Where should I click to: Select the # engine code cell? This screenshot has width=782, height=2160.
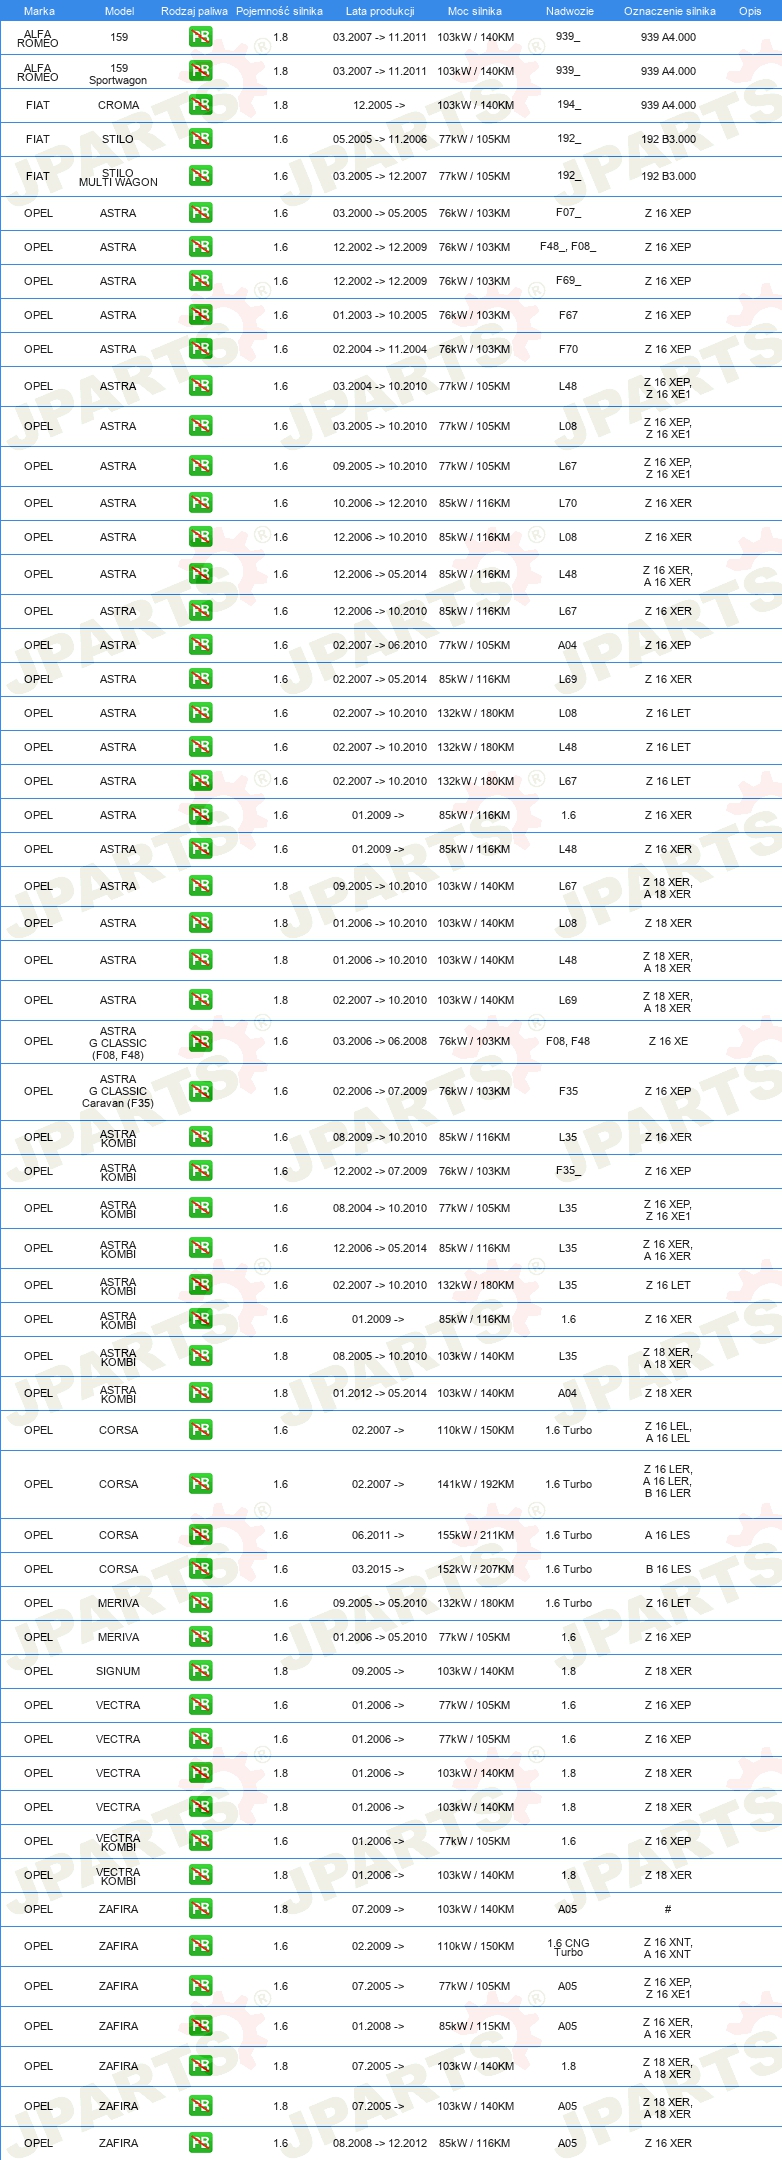point(668,1909)
